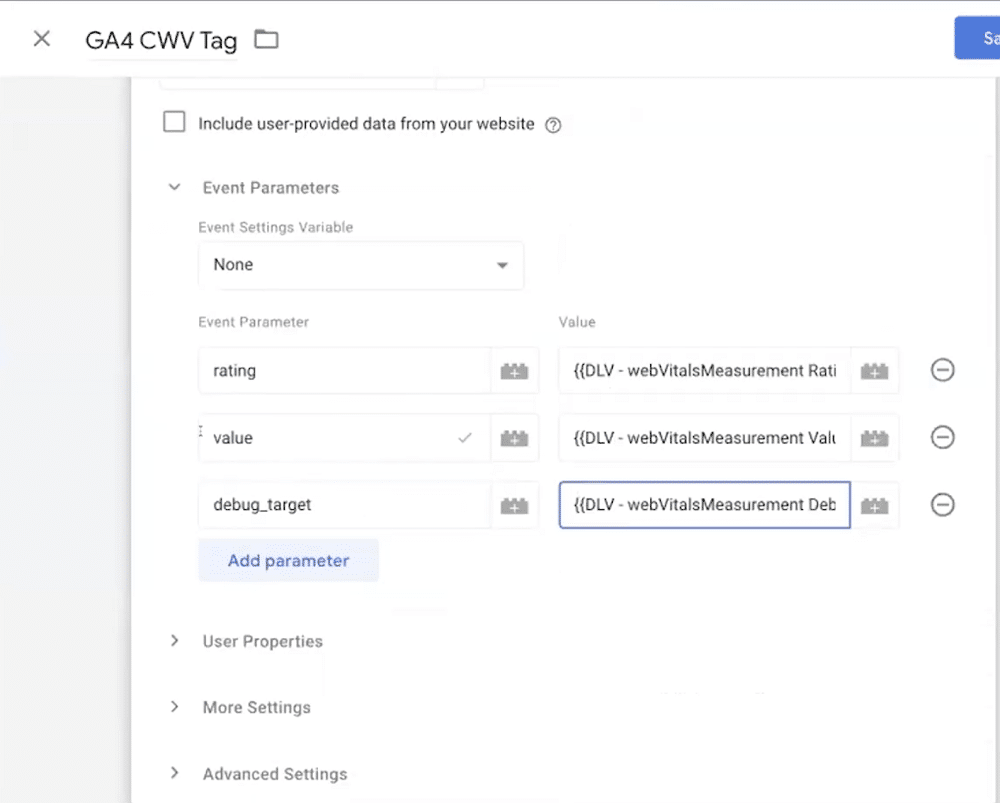Click the Event Parameter column header
This screenshot has width=1000, height=803.
[x=253, y=322]
